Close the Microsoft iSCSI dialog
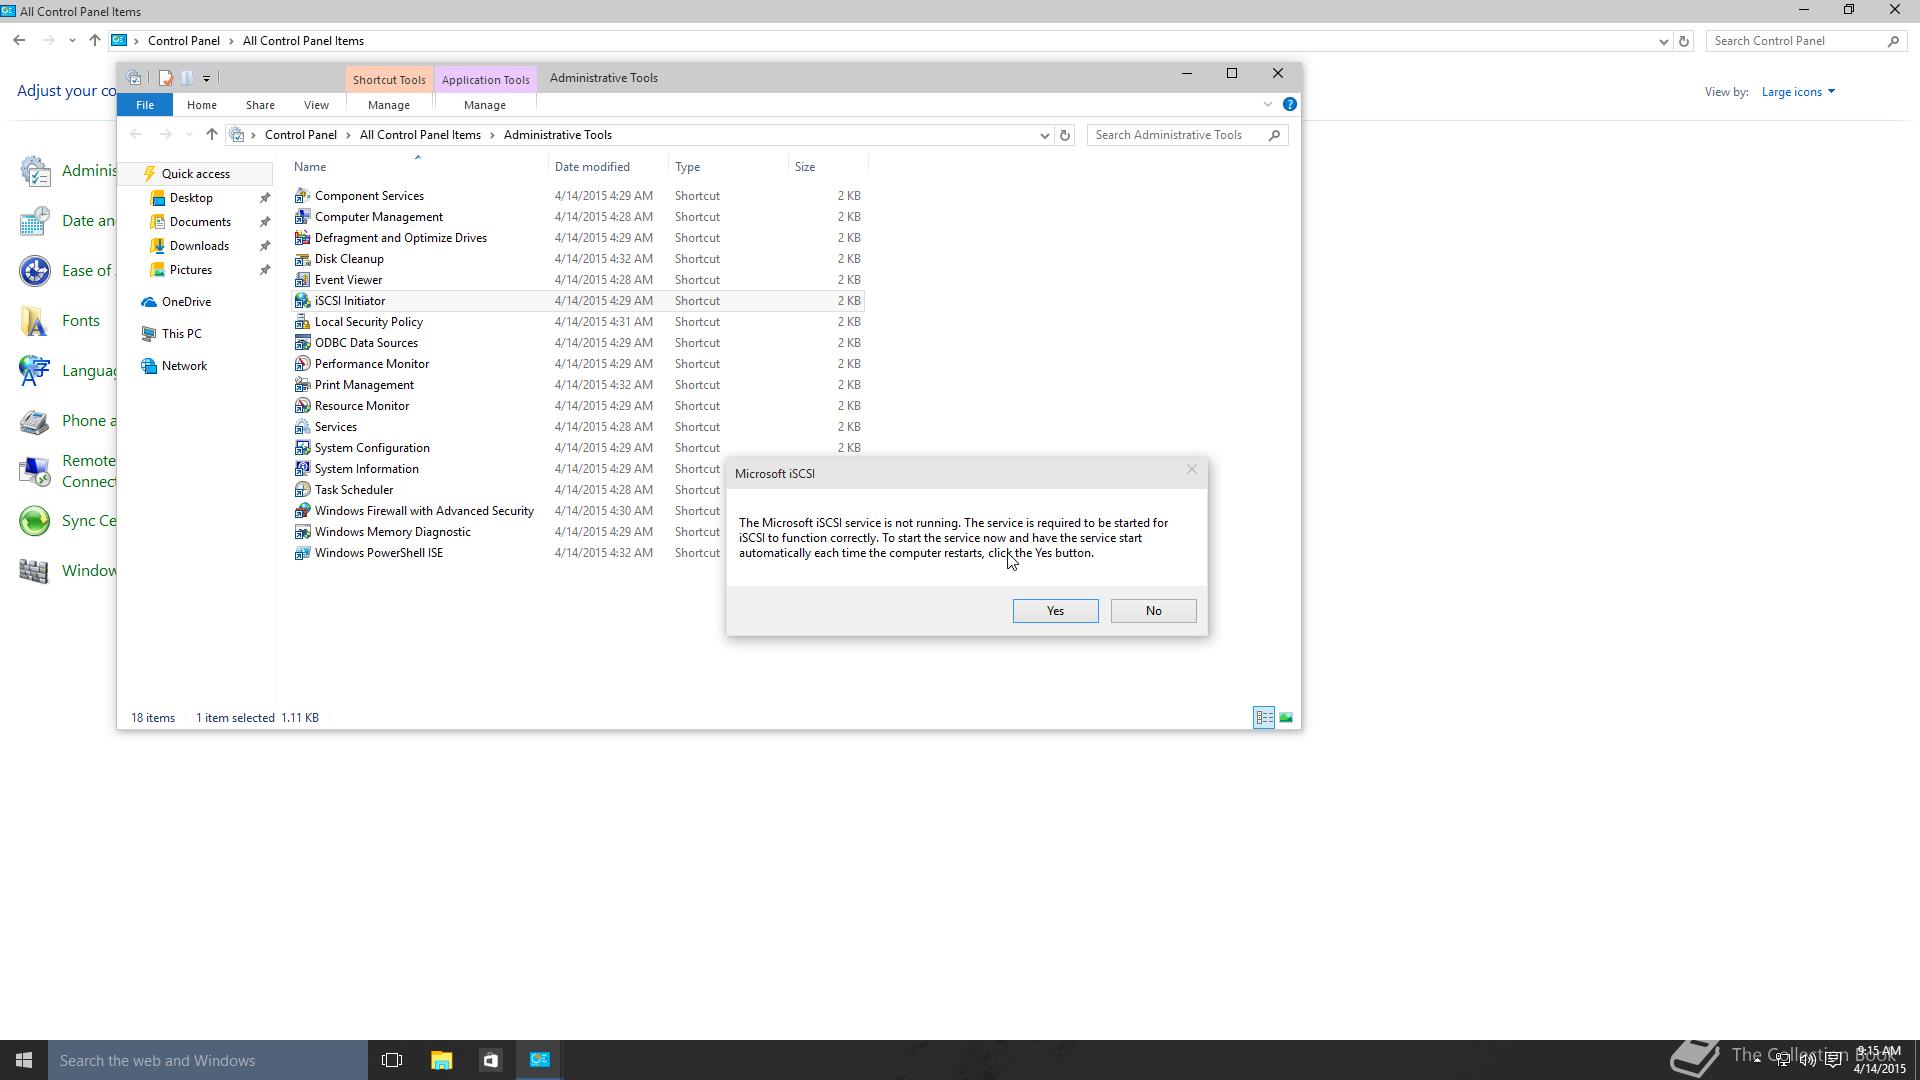Viewport: 1920px width, 1080px height. coord(1191,469)
